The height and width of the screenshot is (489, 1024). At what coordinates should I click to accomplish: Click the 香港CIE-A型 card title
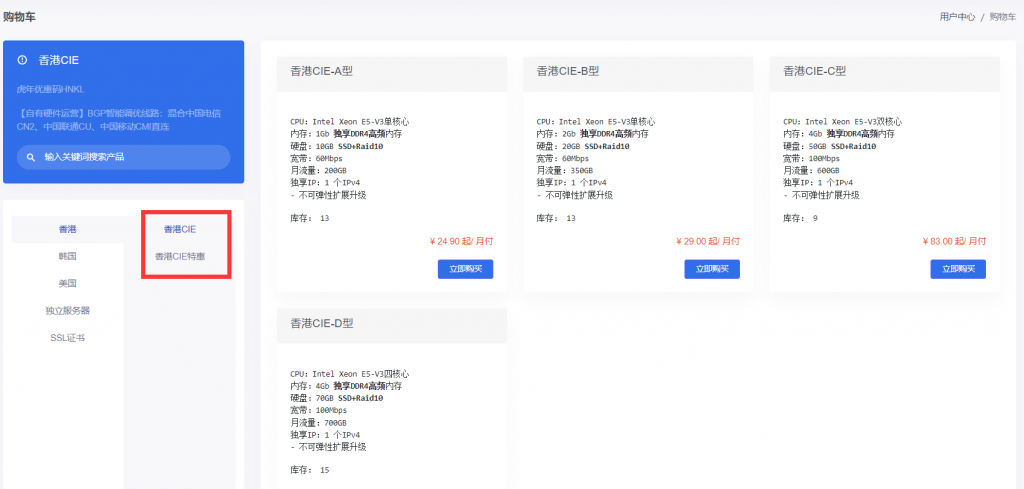(321, 72)
